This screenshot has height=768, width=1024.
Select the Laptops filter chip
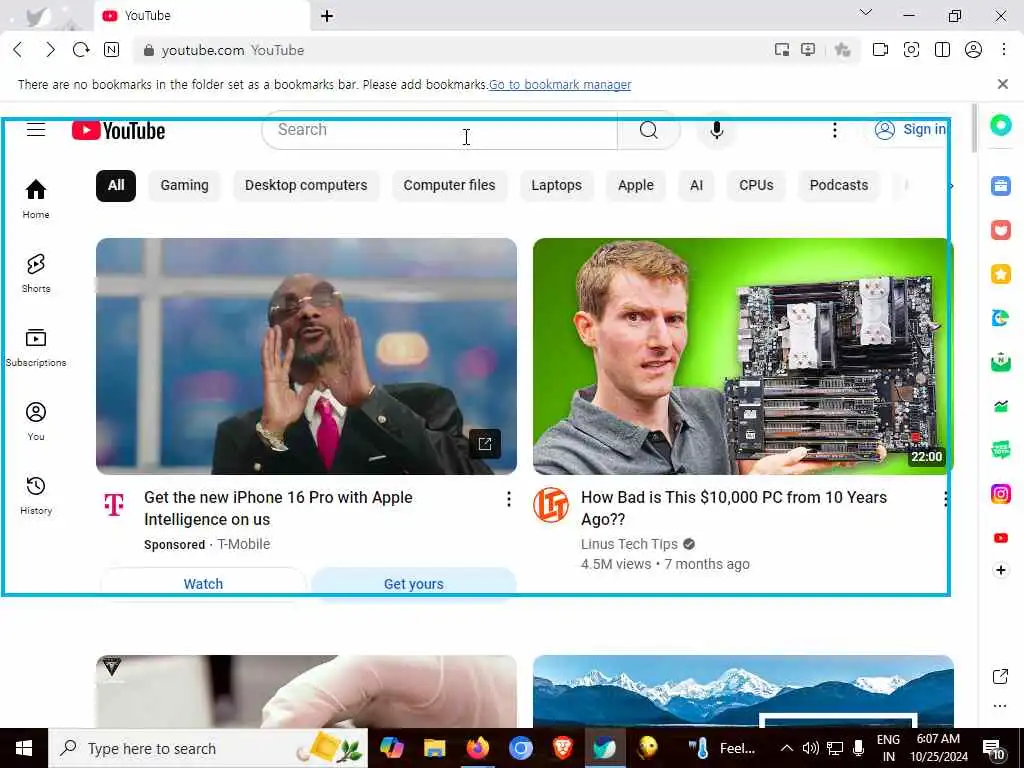(556, 185)
